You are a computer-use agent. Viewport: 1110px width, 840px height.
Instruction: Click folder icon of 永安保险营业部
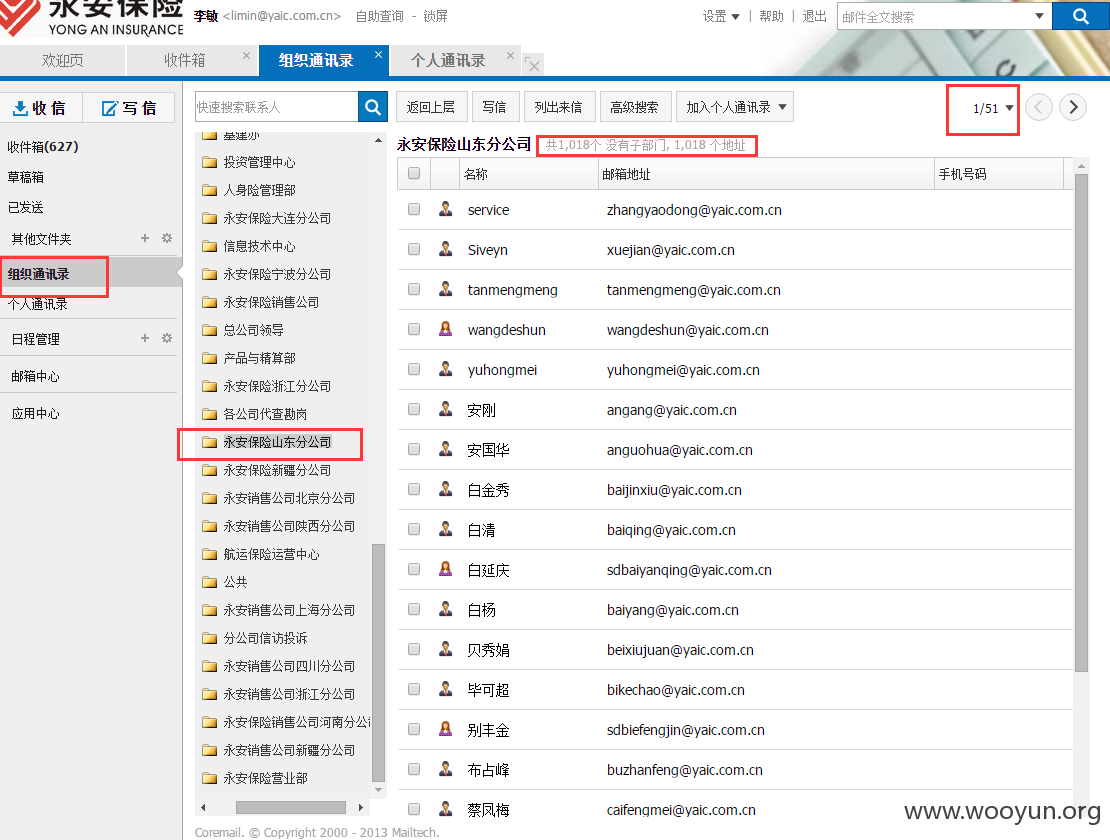209,778
